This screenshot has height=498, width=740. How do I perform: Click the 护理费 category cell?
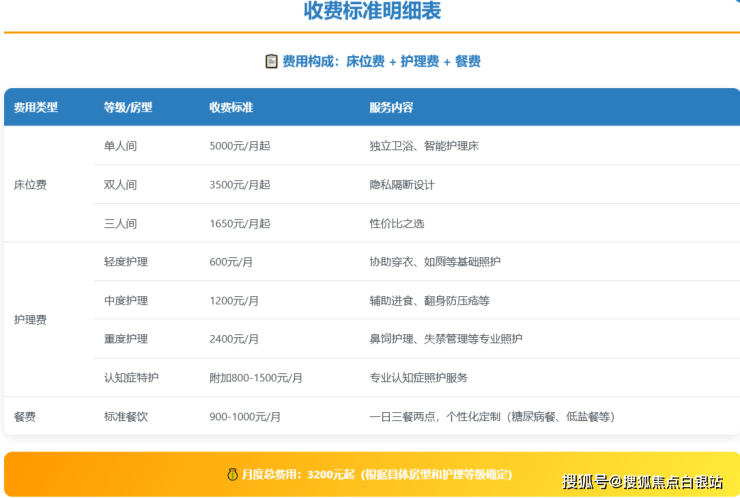[x=30, y=320]
